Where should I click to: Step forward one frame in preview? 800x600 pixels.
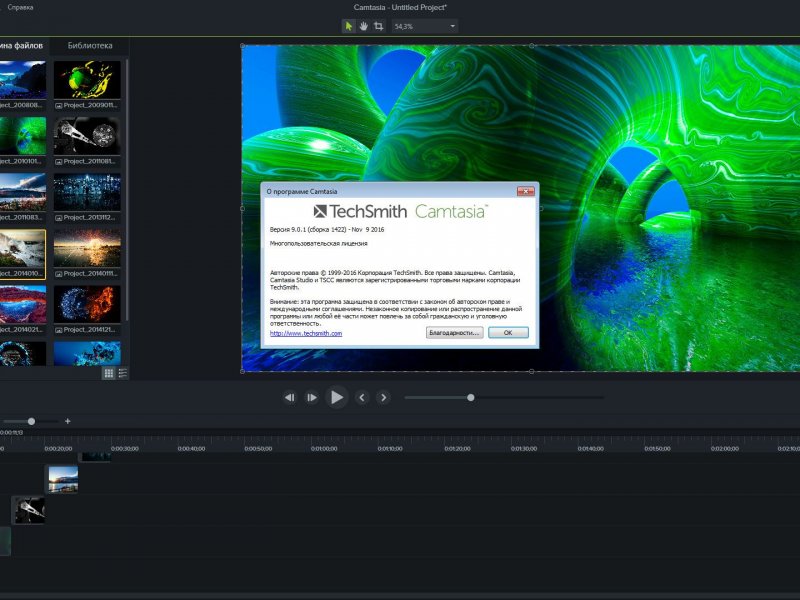[311, 397]
